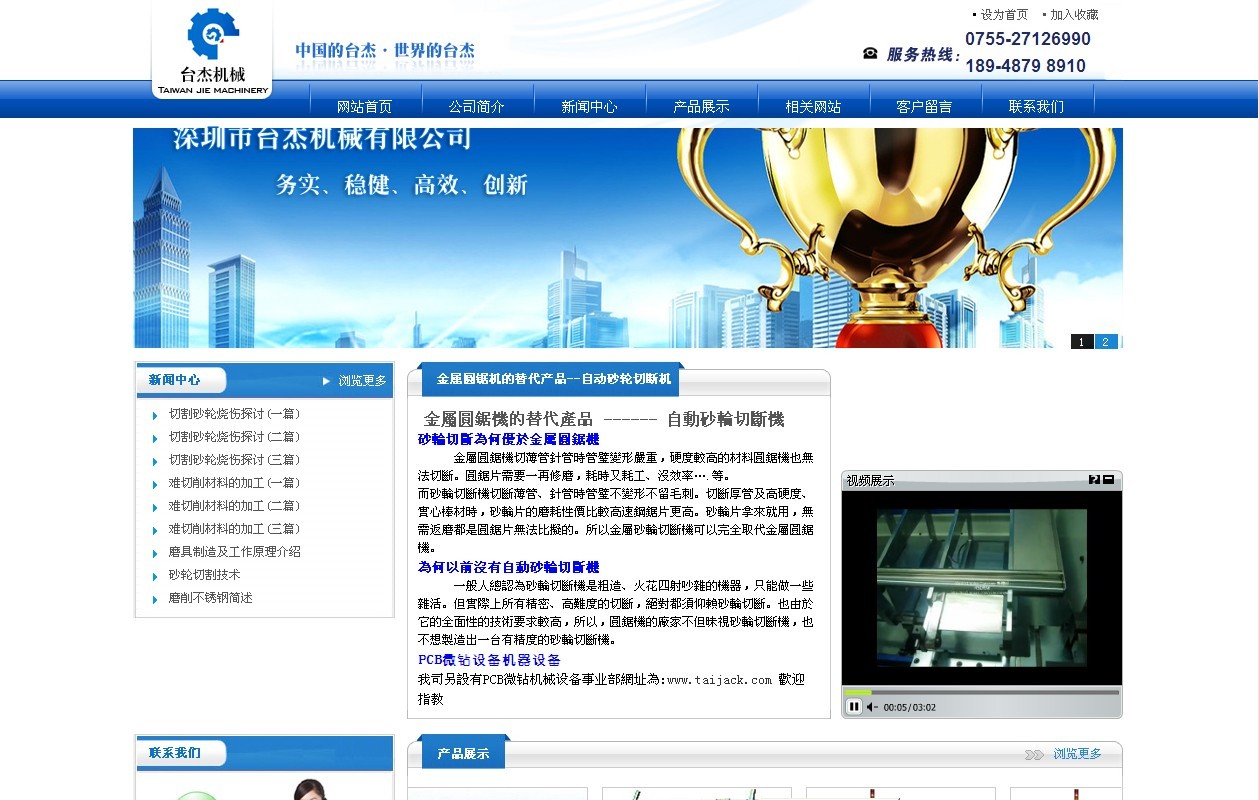Screen dimensions: 1259x800
Task: Click the 设为首页 link
Action: click(1003, 15)
